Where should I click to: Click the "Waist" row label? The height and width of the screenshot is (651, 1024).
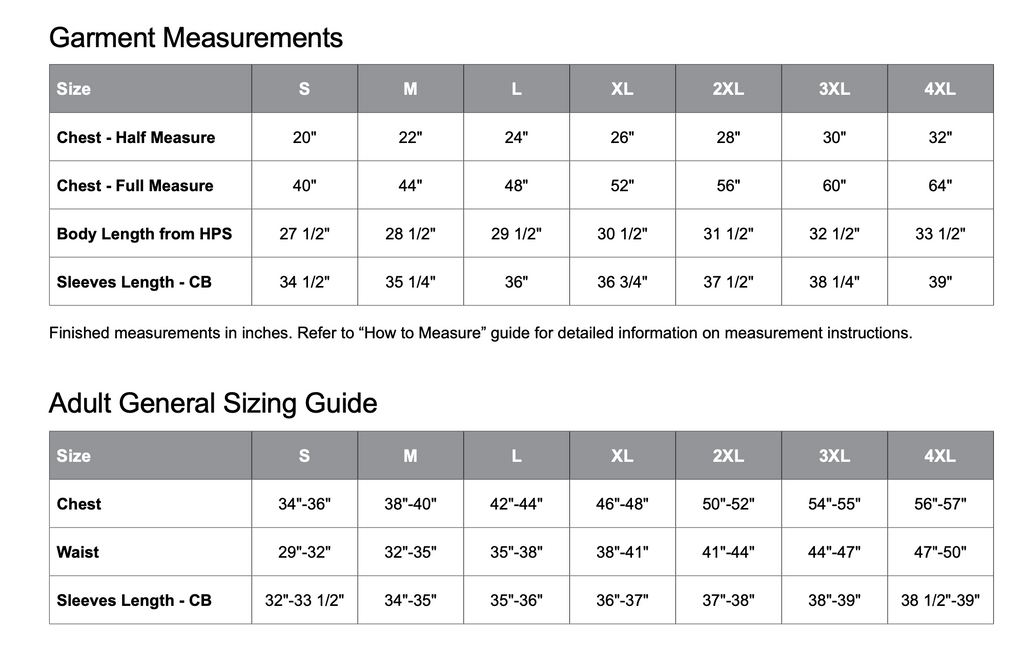(78, 552)
